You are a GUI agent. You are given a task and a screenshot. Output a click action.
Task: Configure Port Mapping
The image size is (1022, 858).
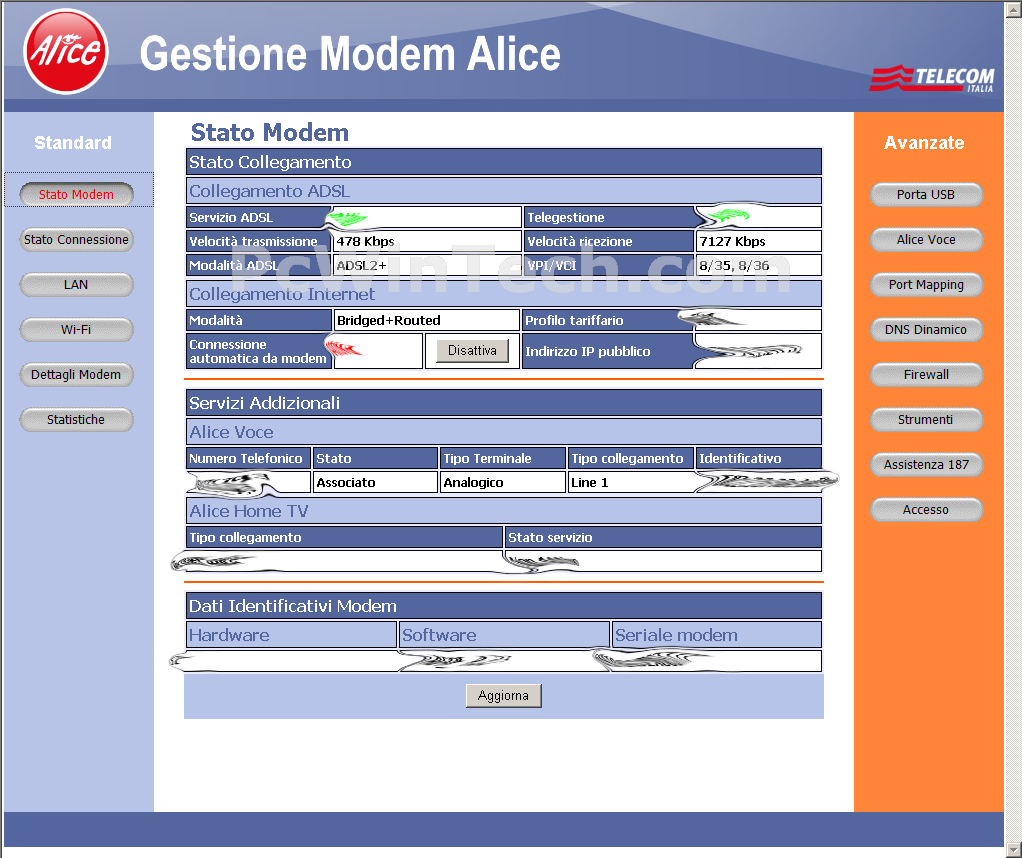(926, 284)
